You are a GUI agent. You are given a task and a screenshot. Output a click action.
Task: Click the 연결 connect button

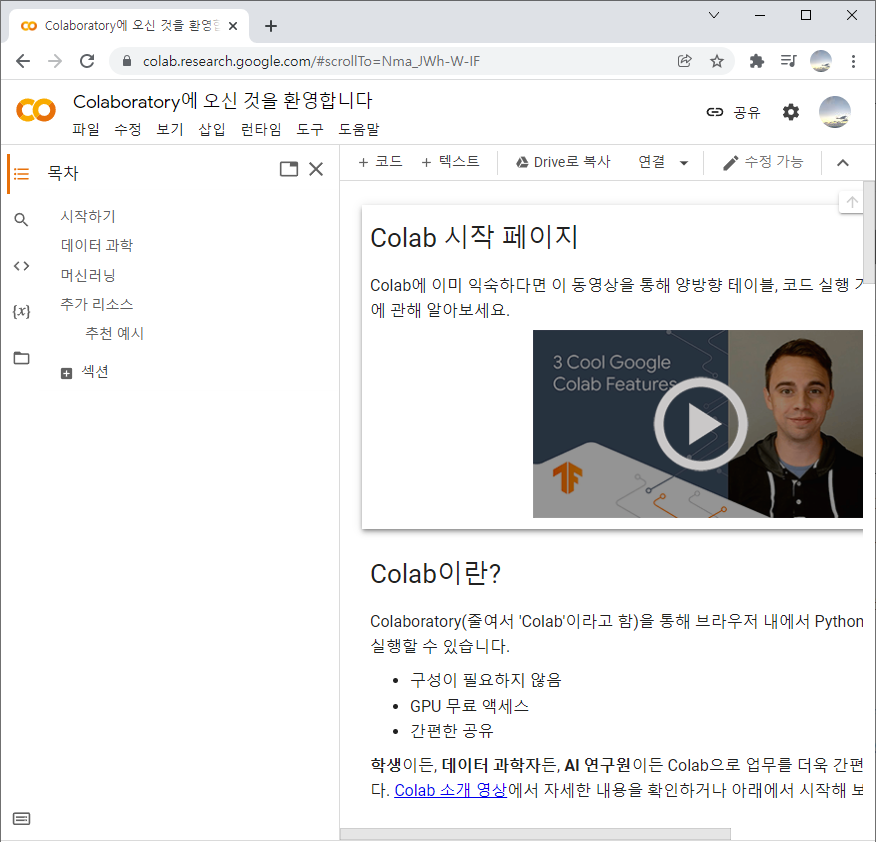[652, 162]
